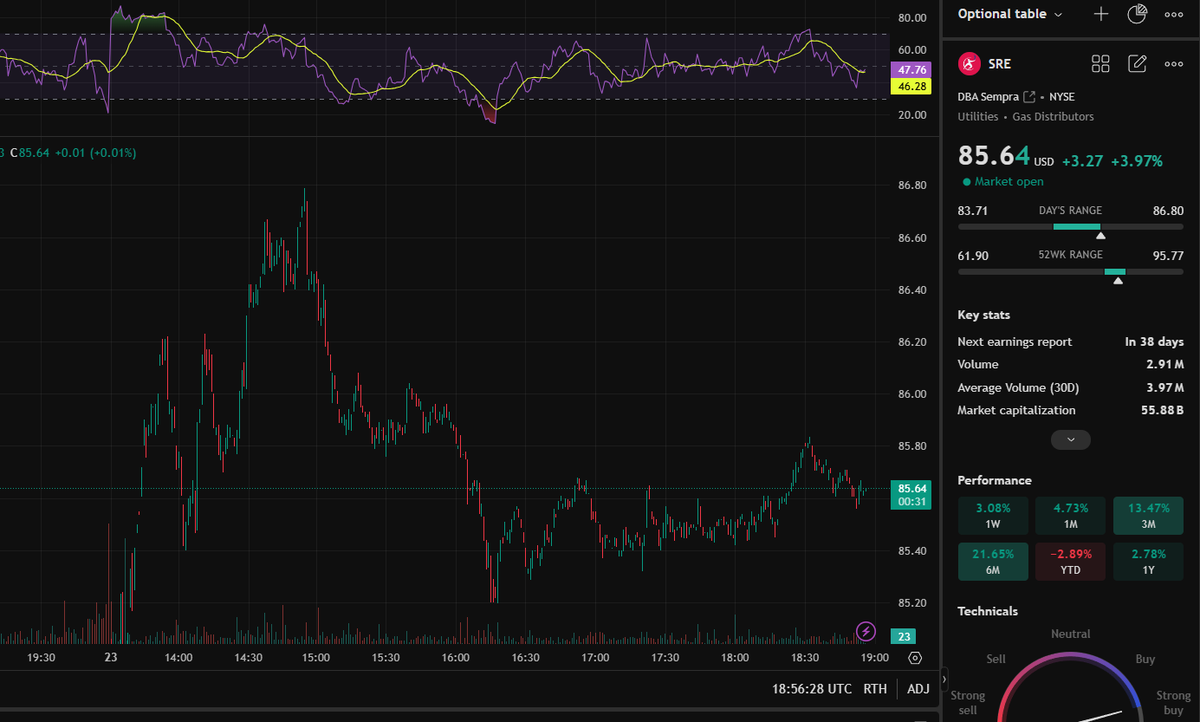Screen dimensions: 1200x722
Task: Select the YTD performance tile
Action: (x=1070, y=562)
